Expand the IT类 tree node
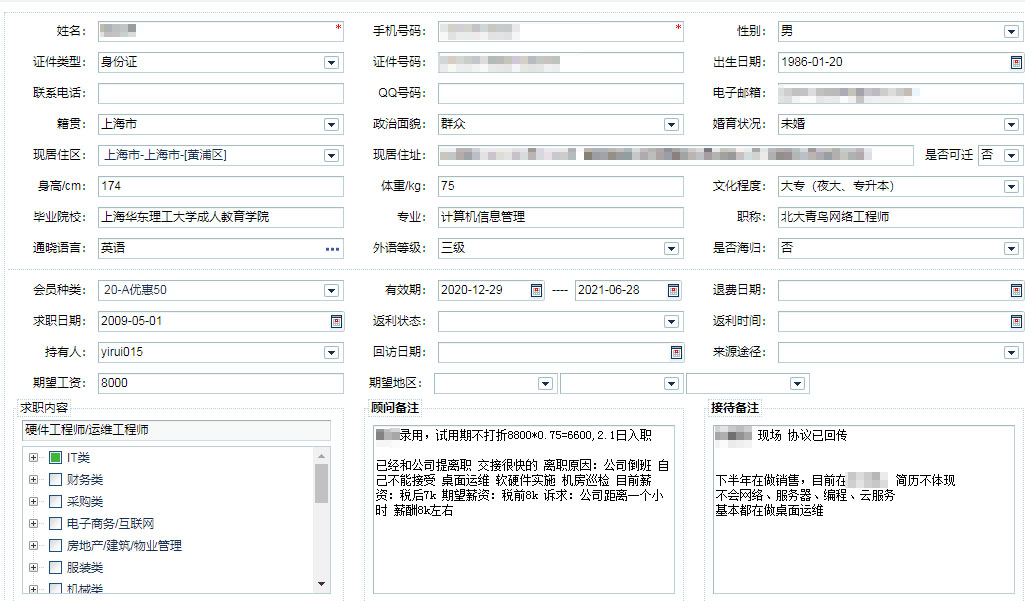Image resolution: width=1025 pixels, height=601 pixels. pyautogui.click(x=33, y=458)
